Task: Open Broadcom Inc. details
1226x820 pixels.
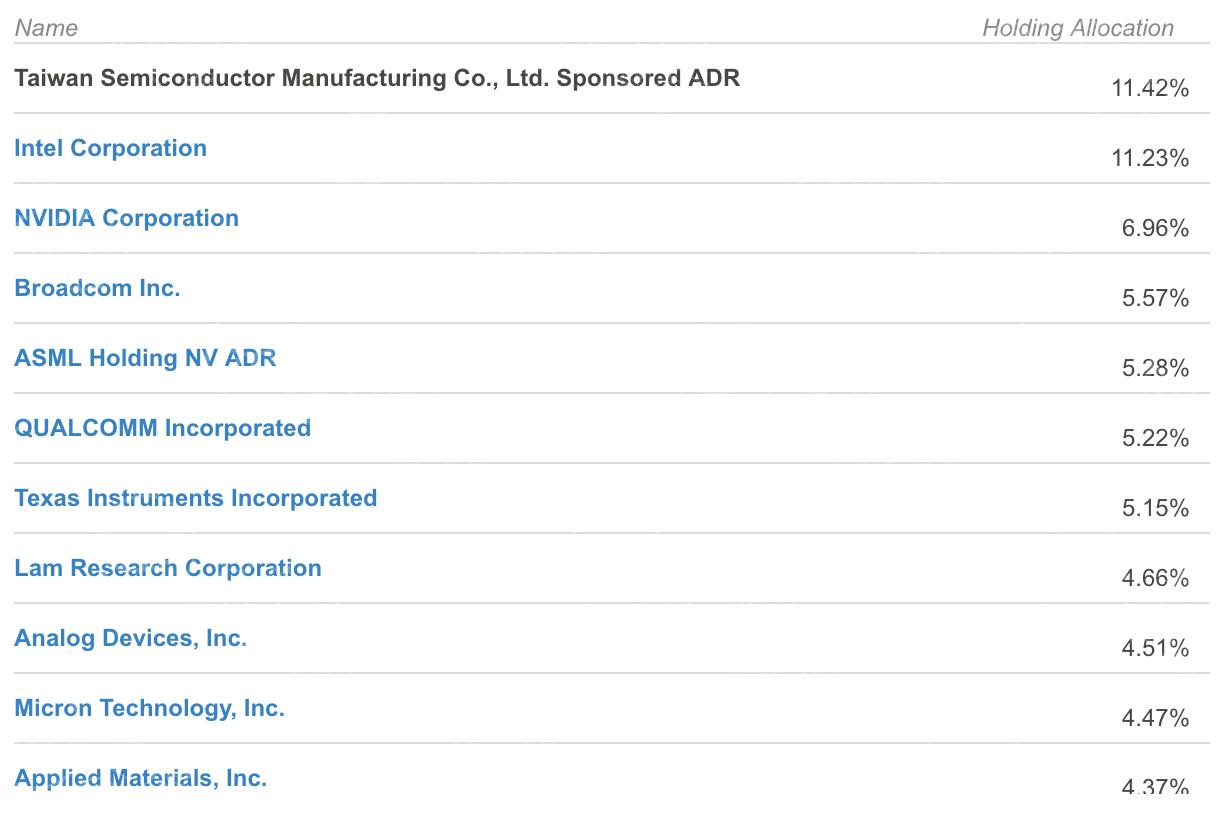Action: tap(97, 288)
